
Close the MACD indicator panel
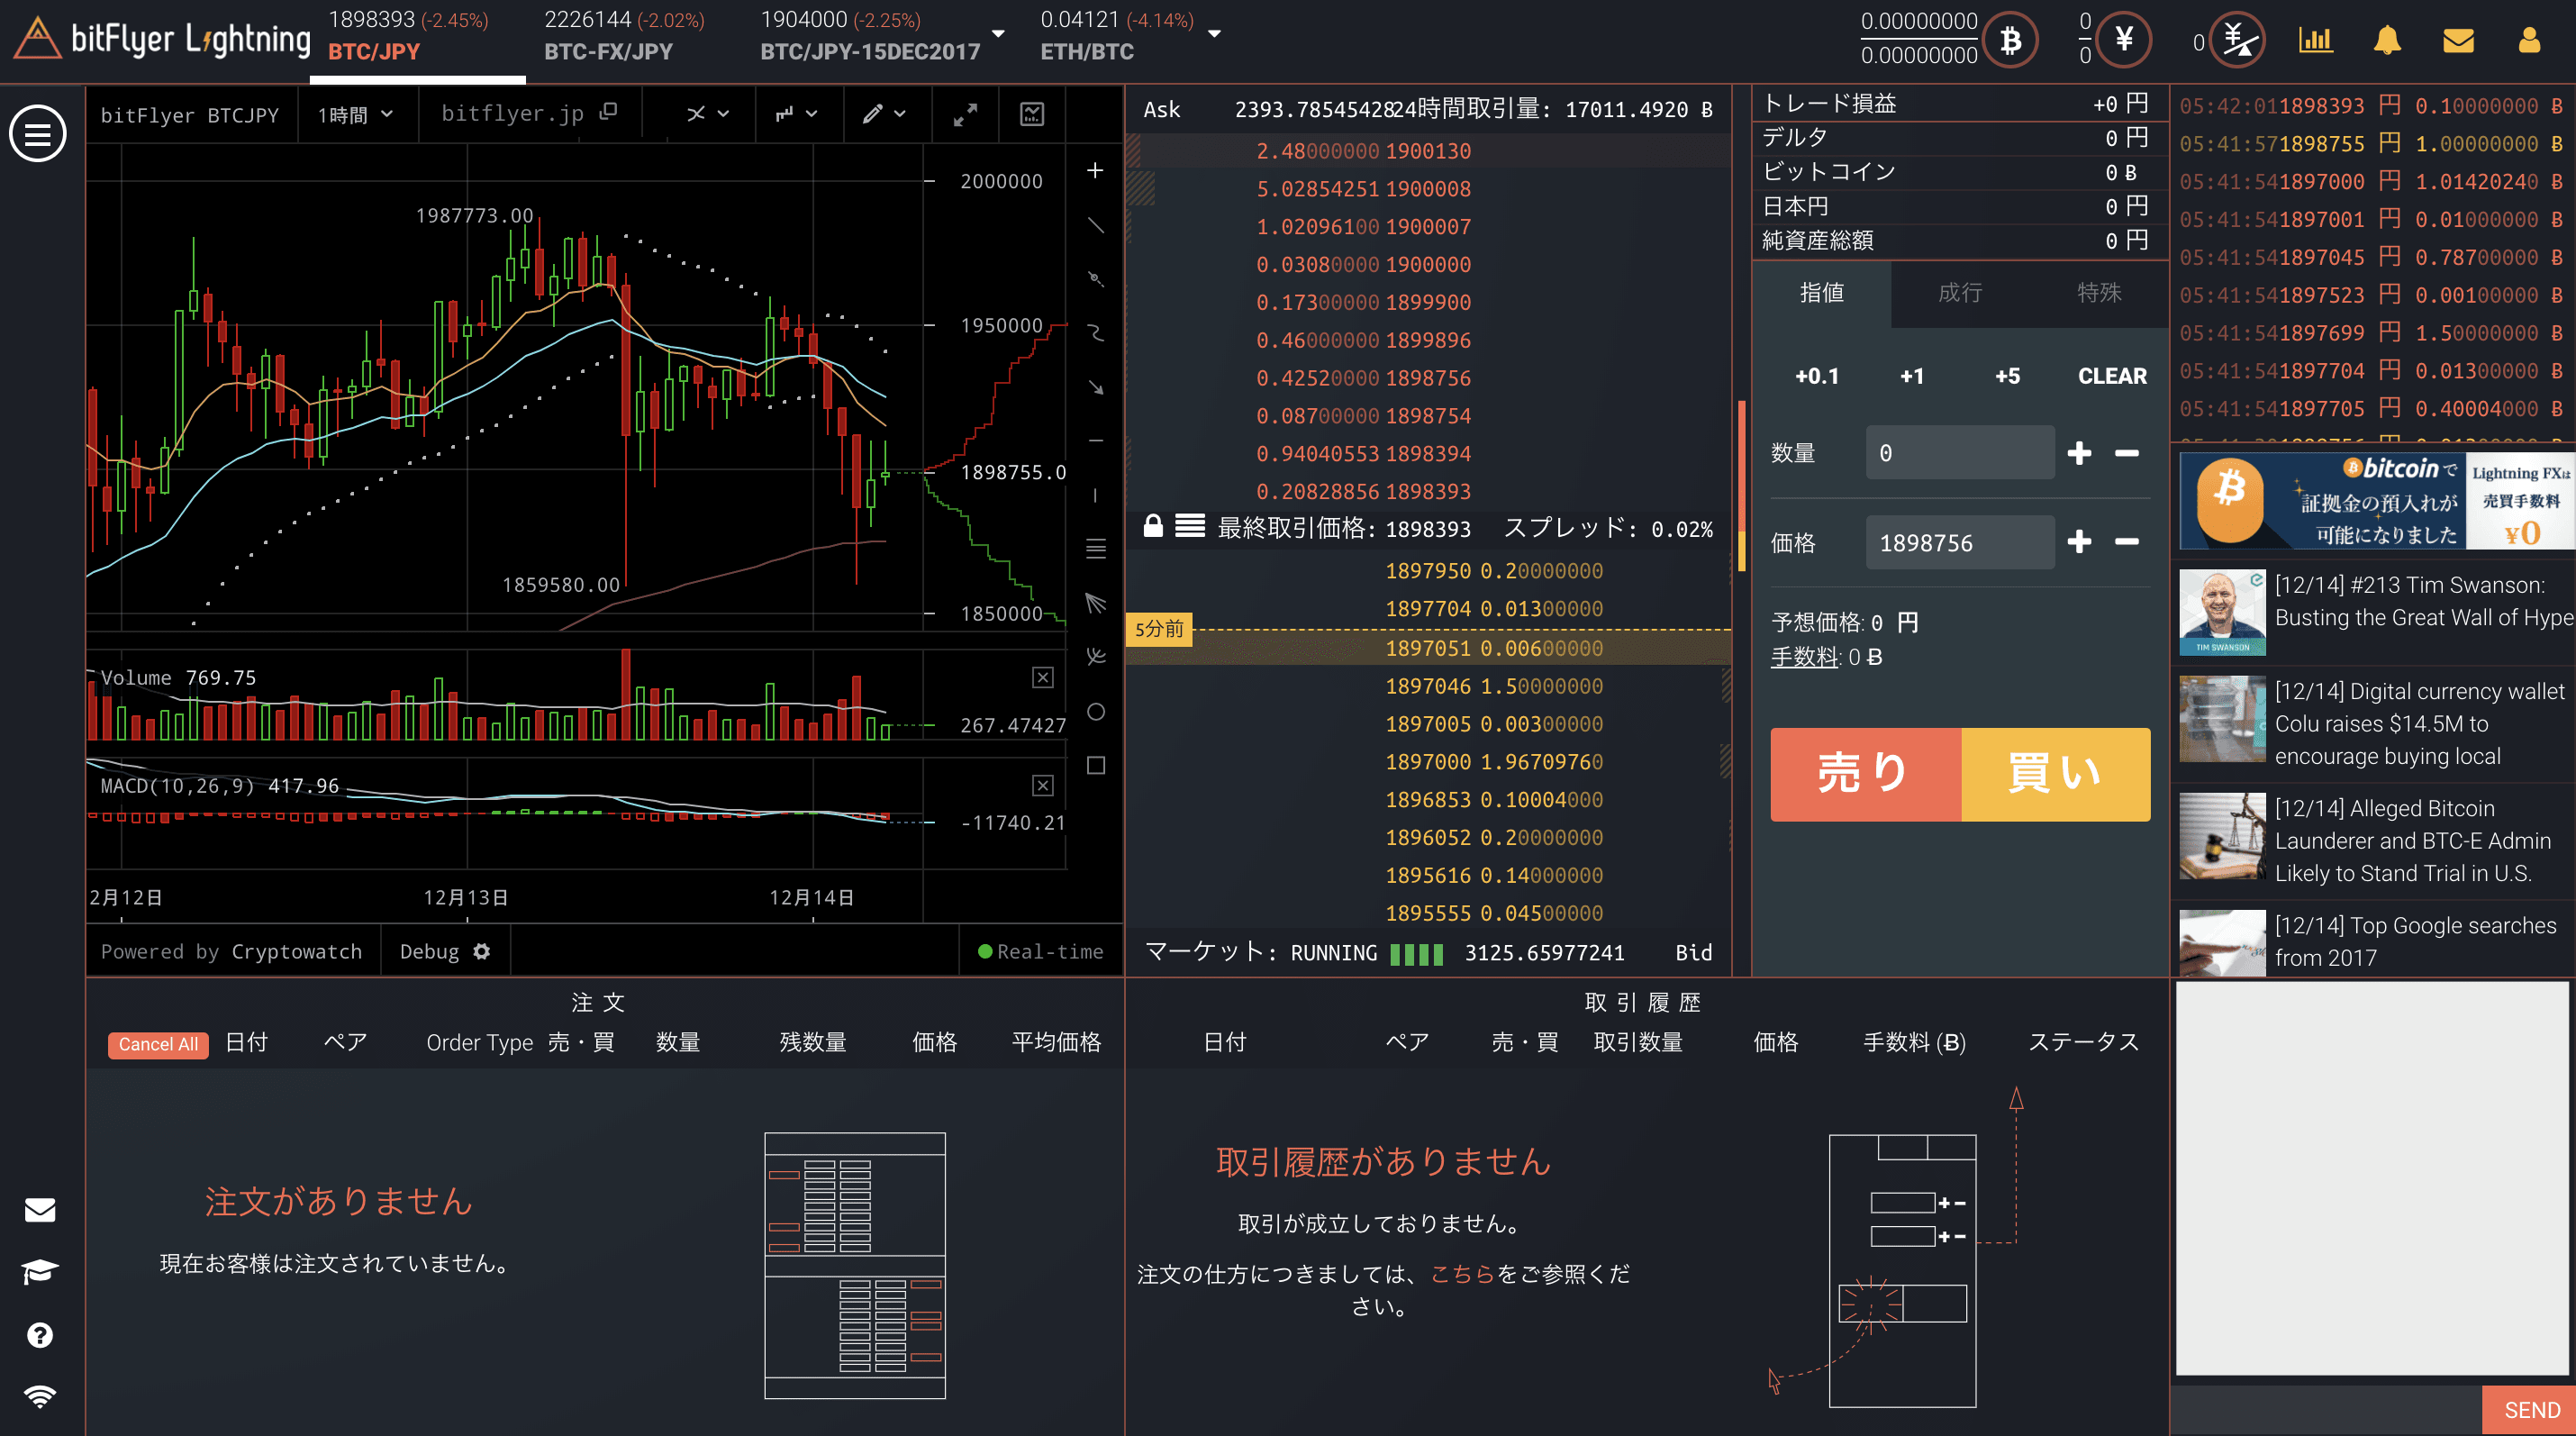coord(1042,785)
